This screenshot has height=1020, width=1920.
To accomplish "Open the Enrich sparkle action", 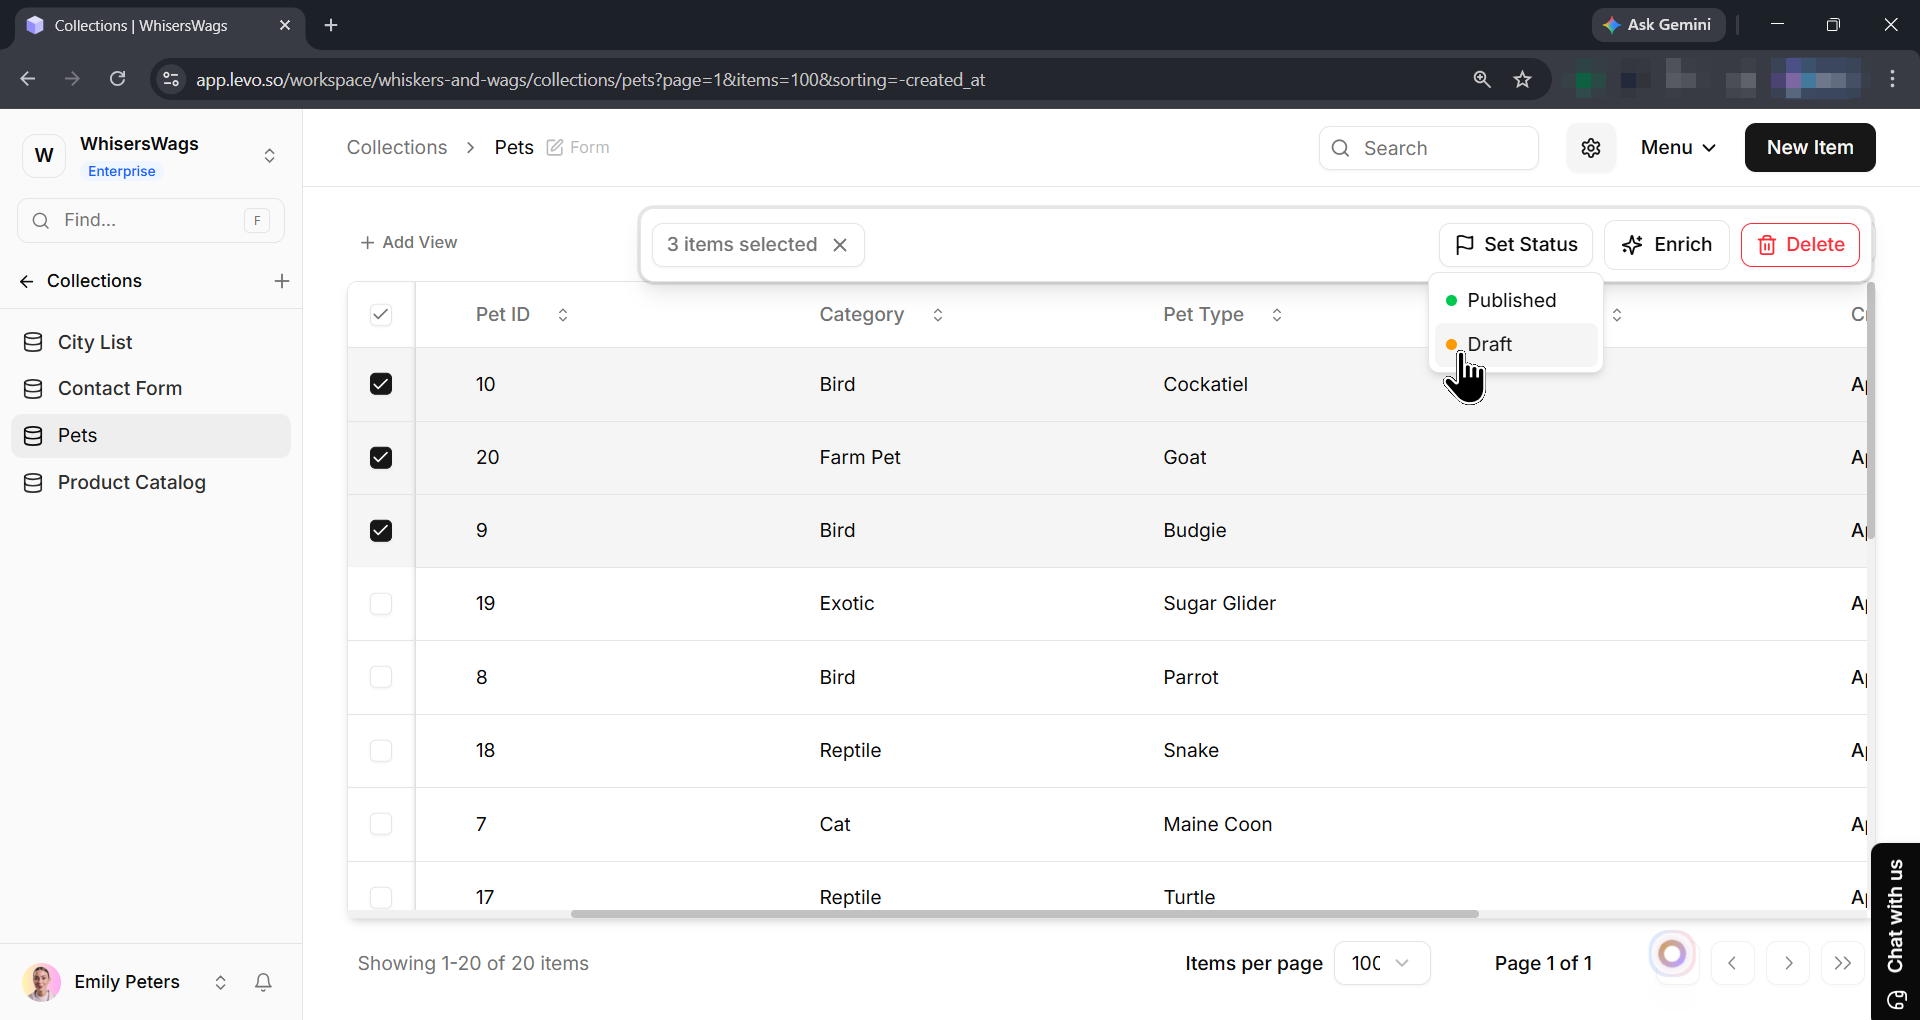I will 1666,245.
